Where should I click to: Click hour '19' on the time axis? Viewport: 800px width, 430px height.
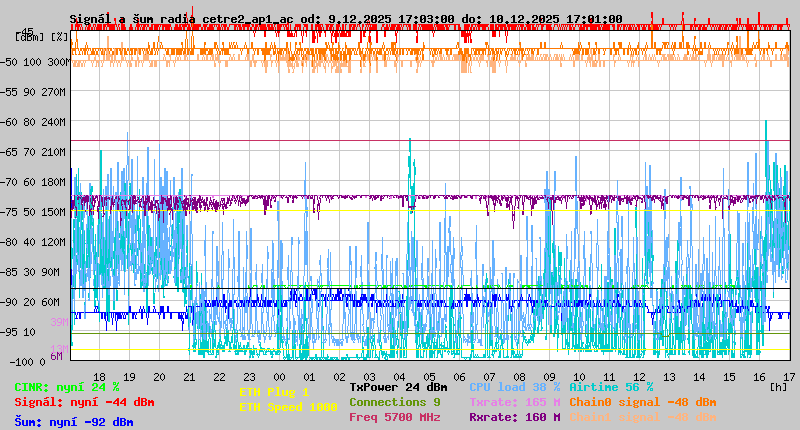click(130, 377)
